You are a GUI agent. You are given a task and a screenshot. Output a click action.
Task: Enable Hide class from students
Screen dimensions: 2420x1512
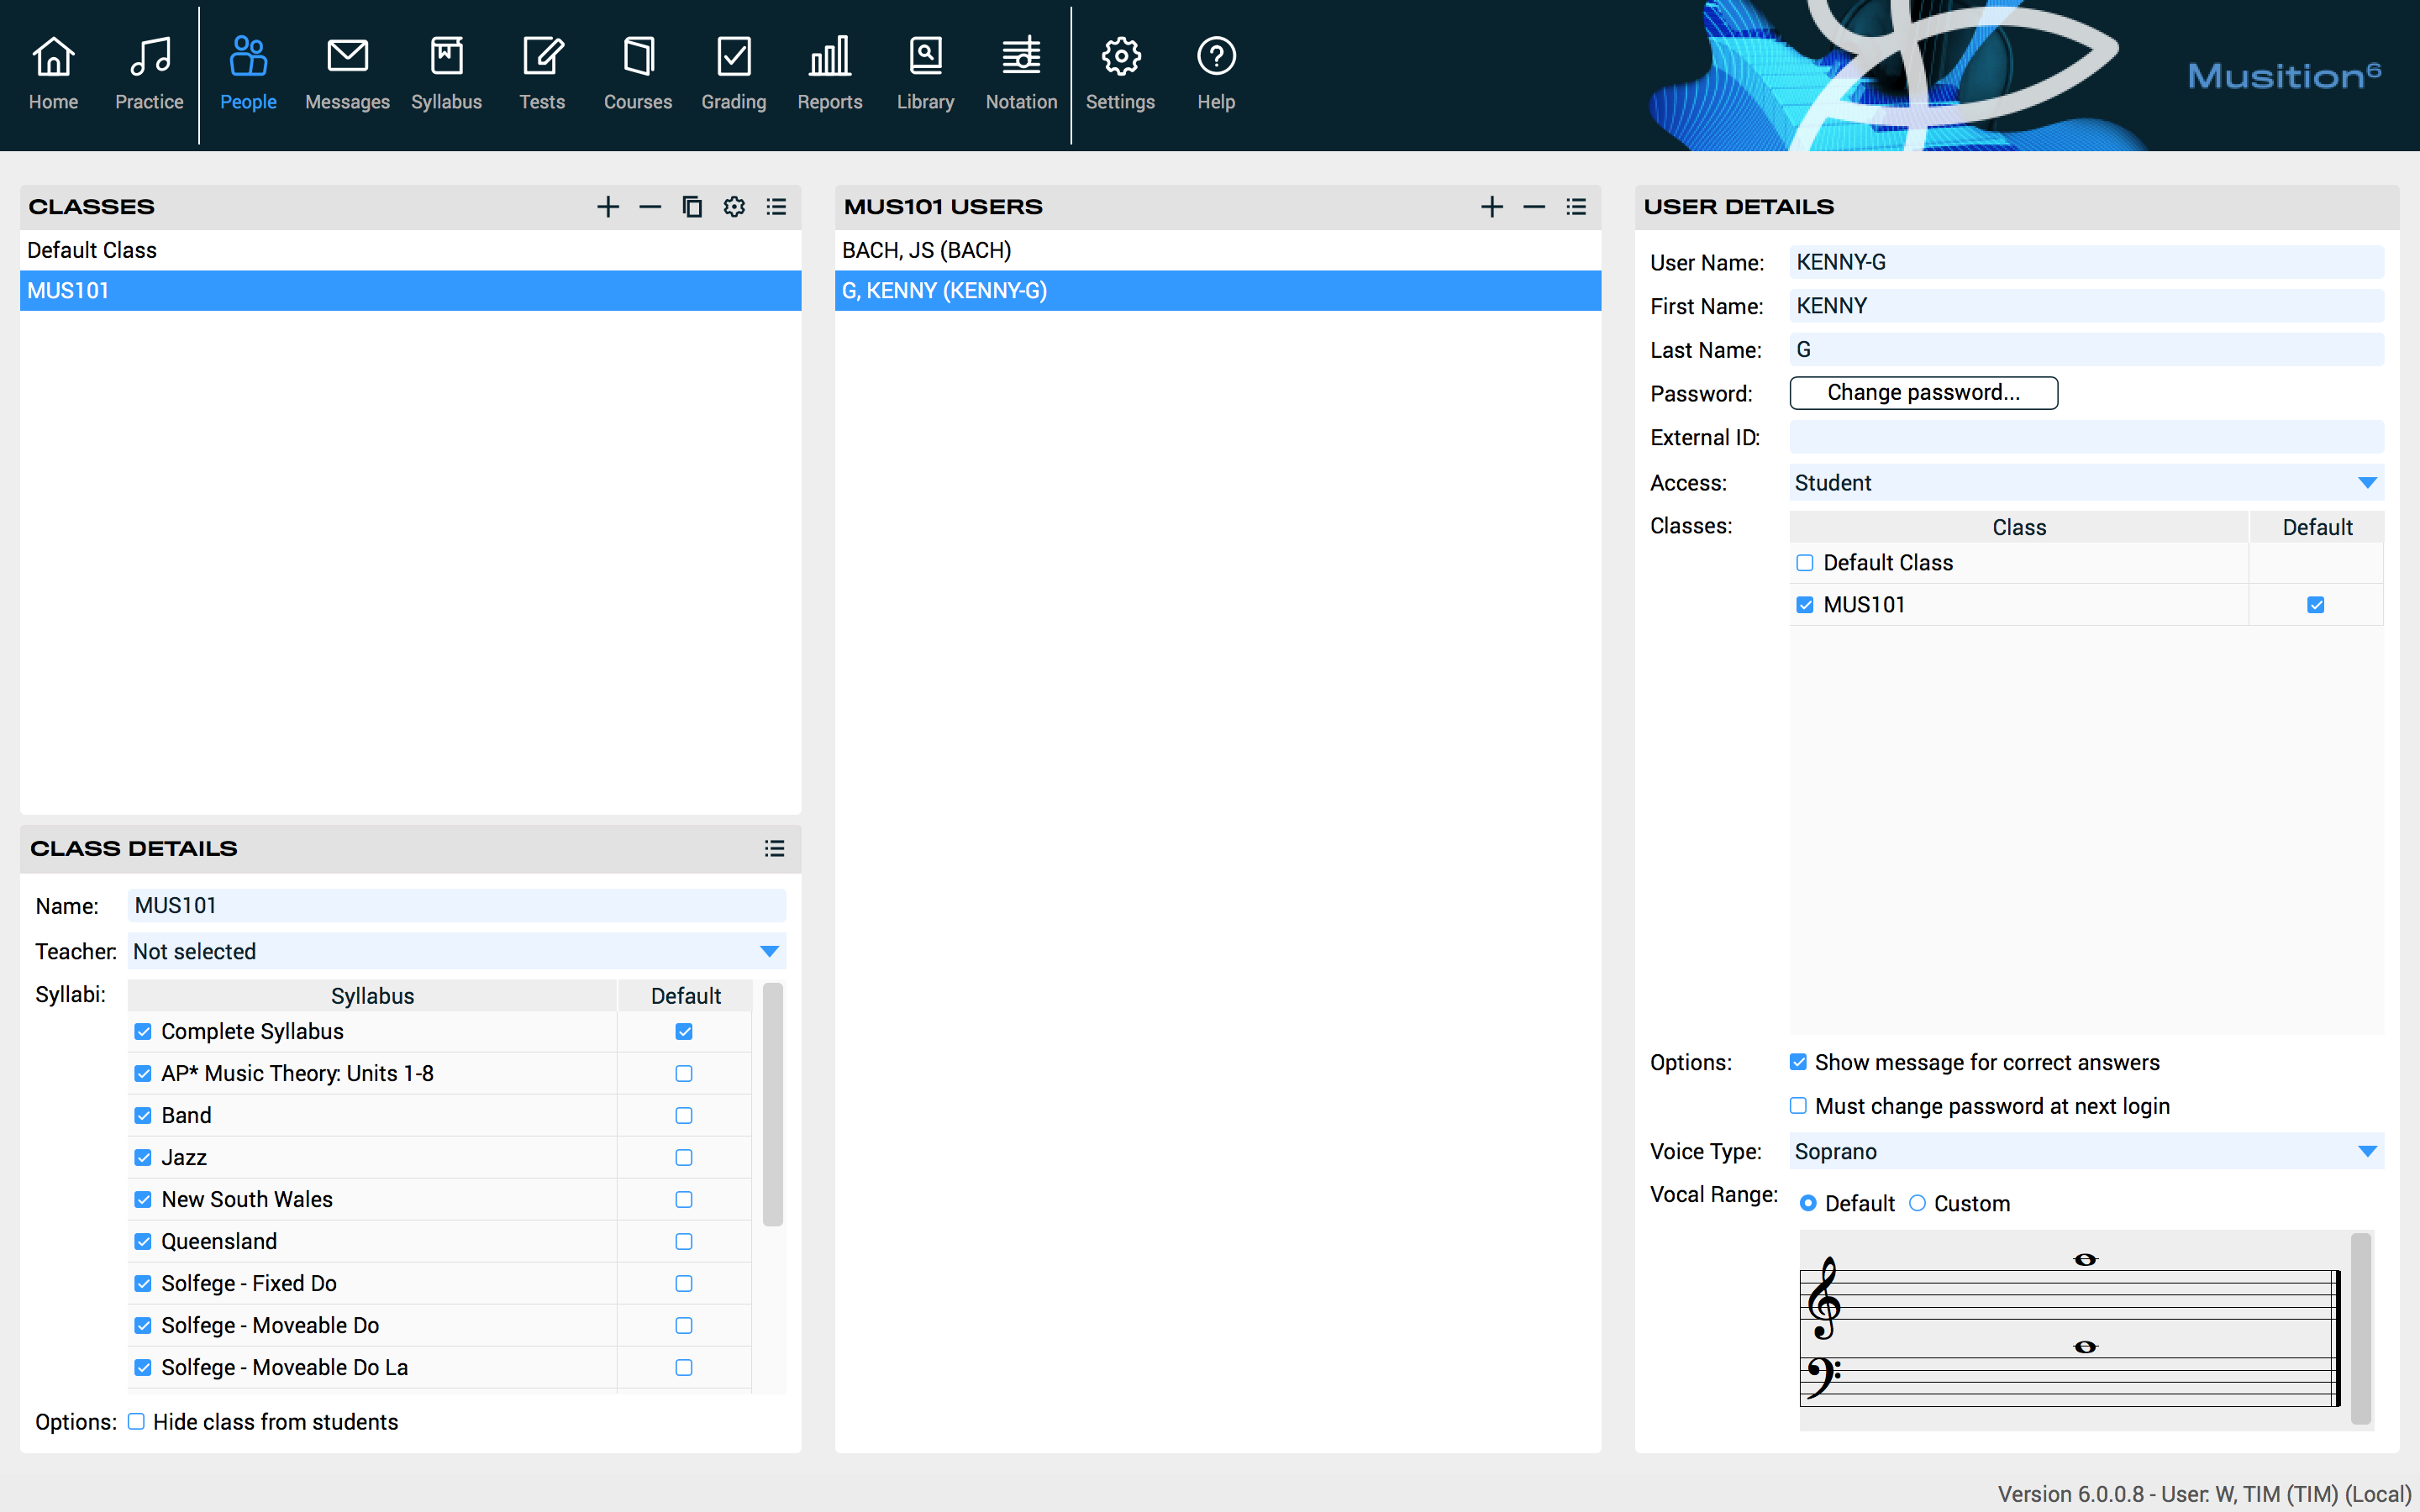point(137,1421)
